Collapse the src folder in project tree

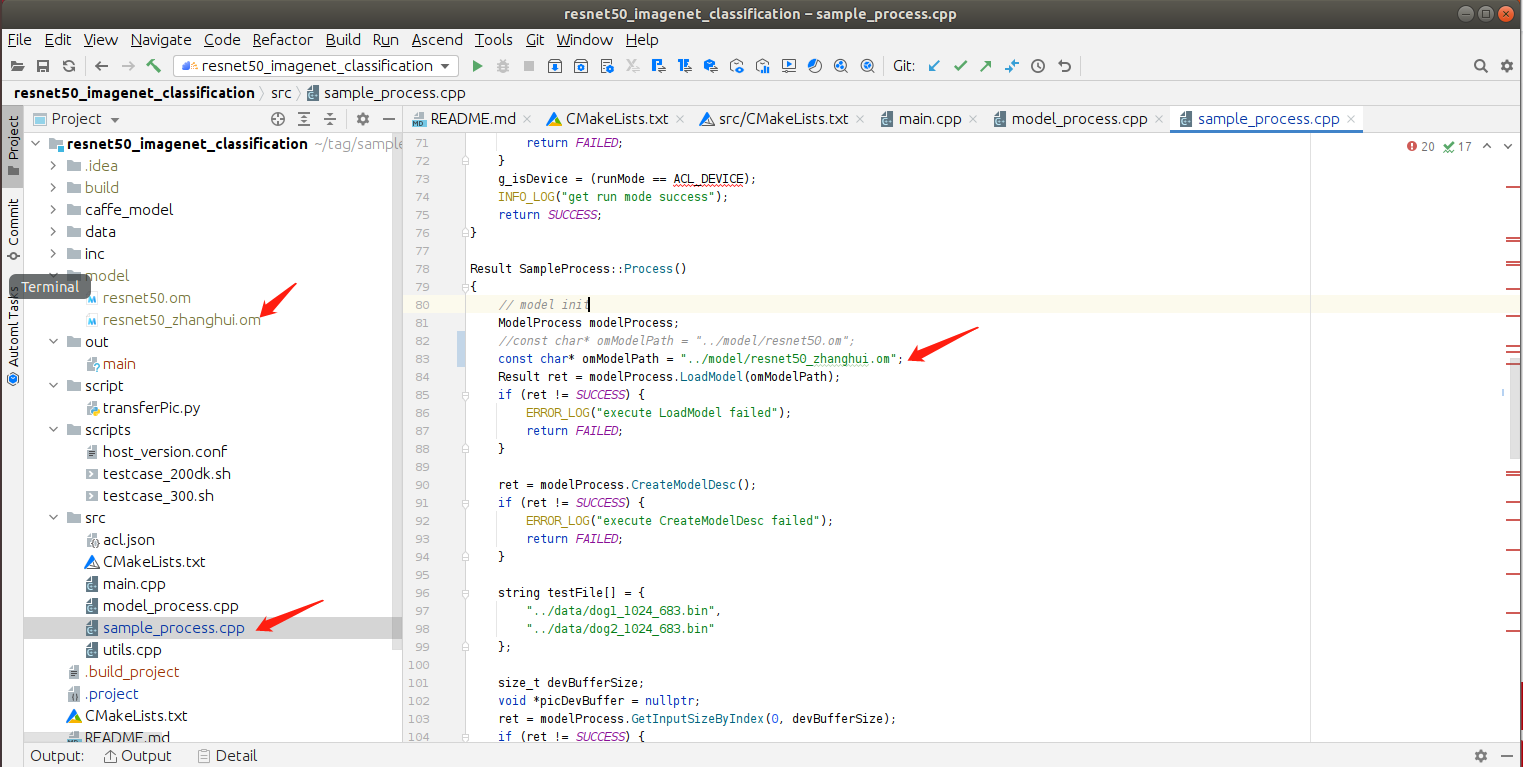[53, 518]
